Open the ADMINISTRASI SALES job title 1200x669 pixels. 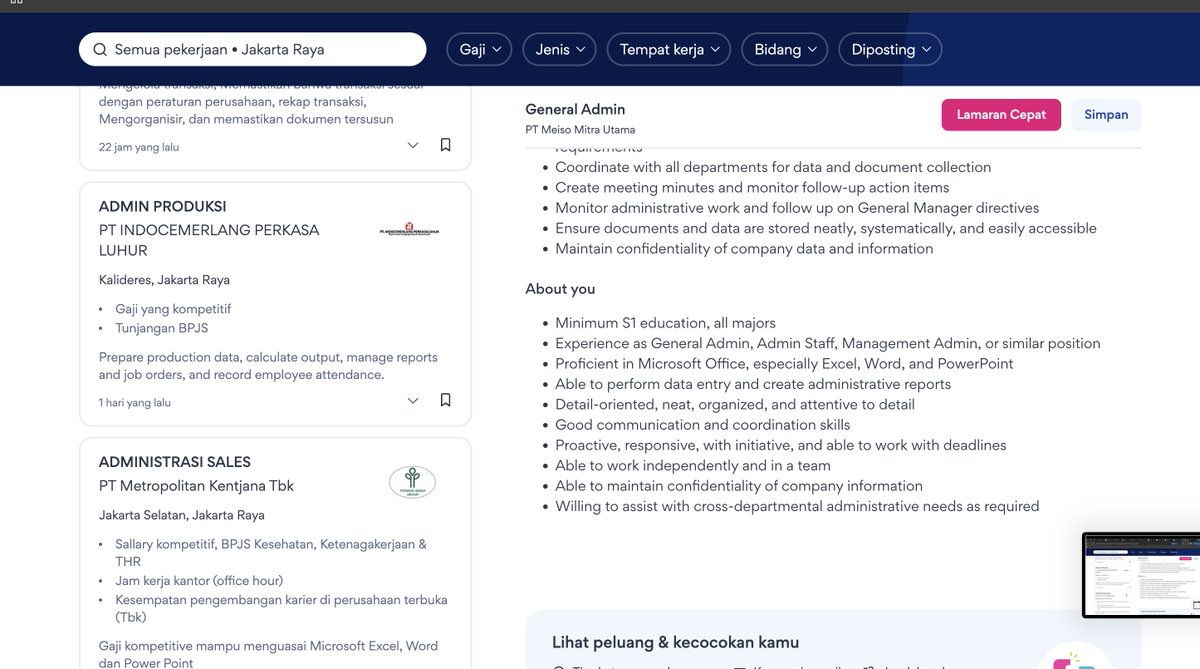pos(175,462)
